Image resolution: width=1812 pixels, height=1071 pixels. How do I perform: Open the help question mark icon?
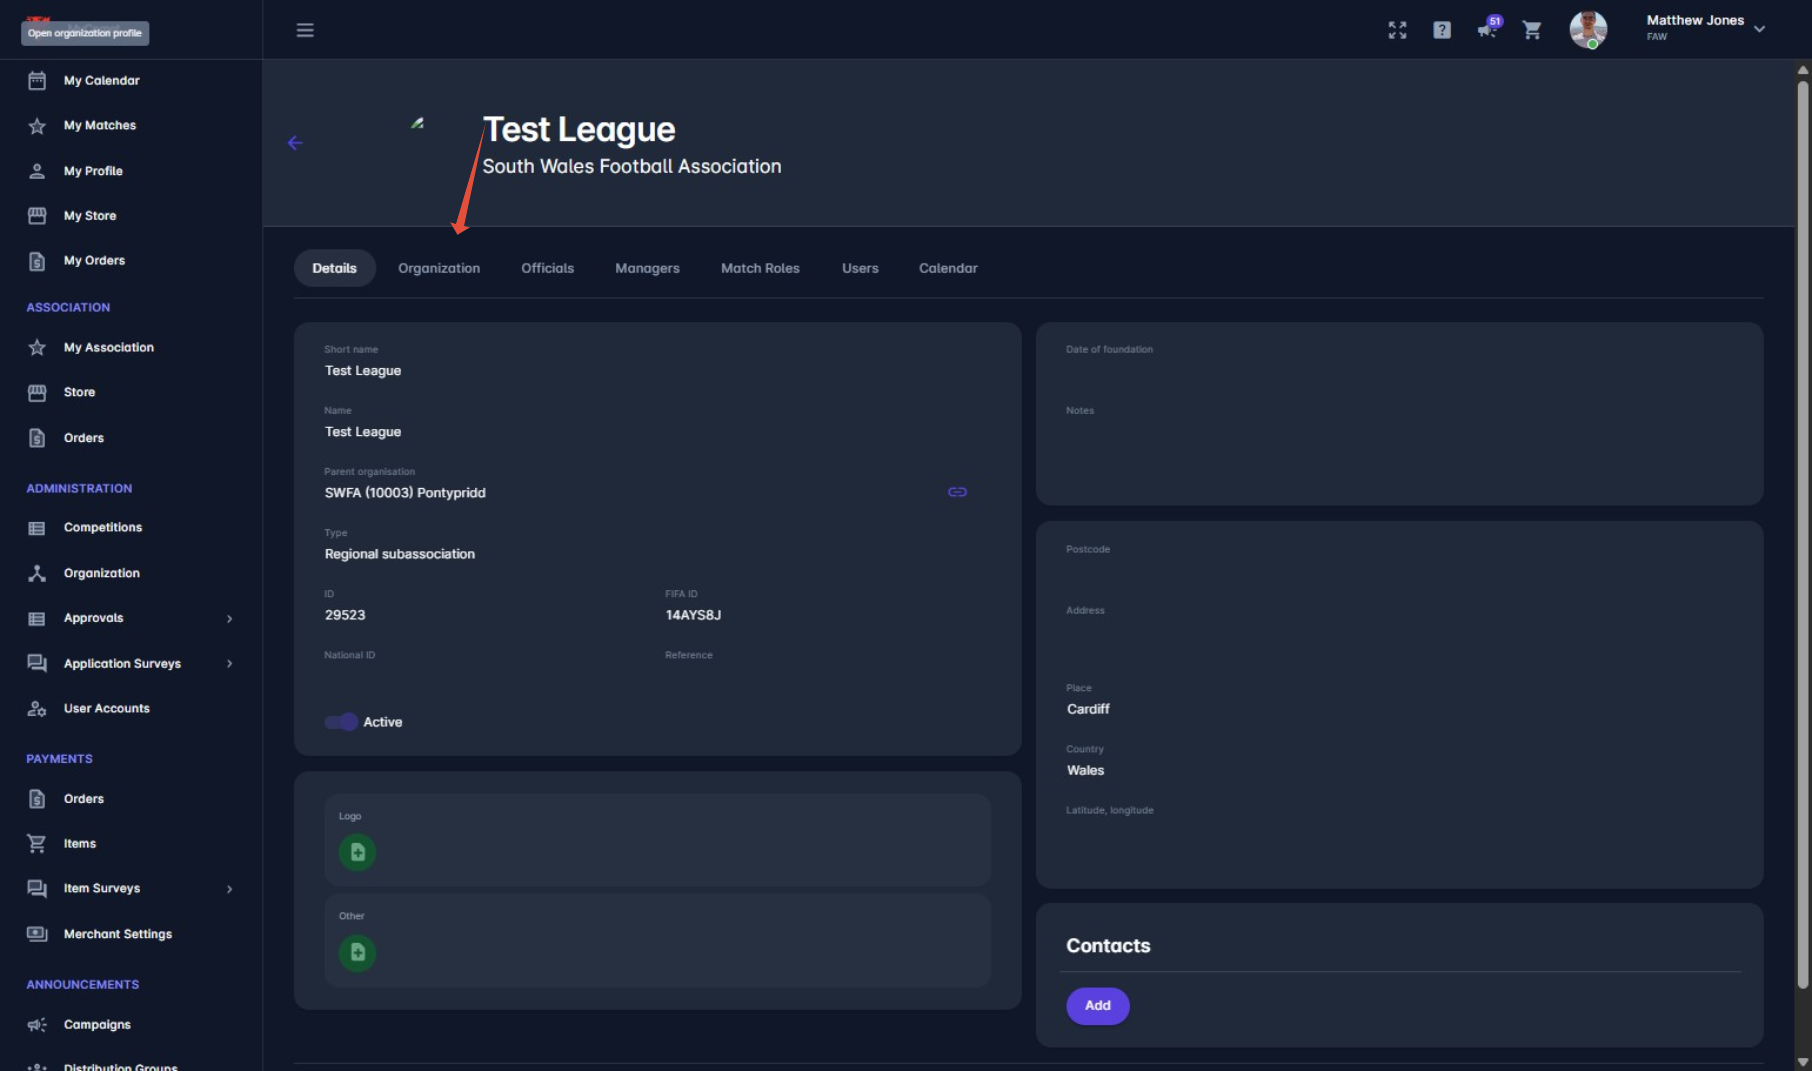(x=1442, y=30)
